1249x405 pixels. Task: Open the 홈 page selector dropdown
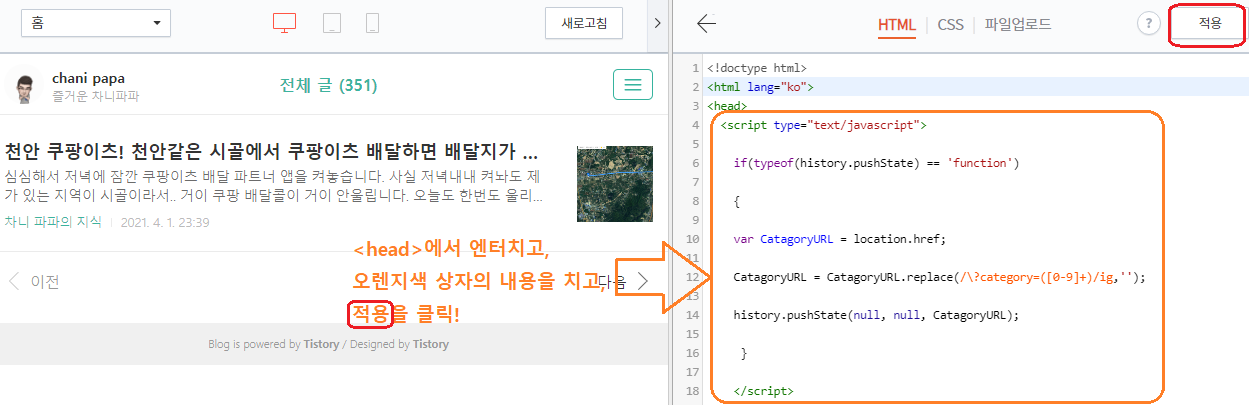(95, 23)
